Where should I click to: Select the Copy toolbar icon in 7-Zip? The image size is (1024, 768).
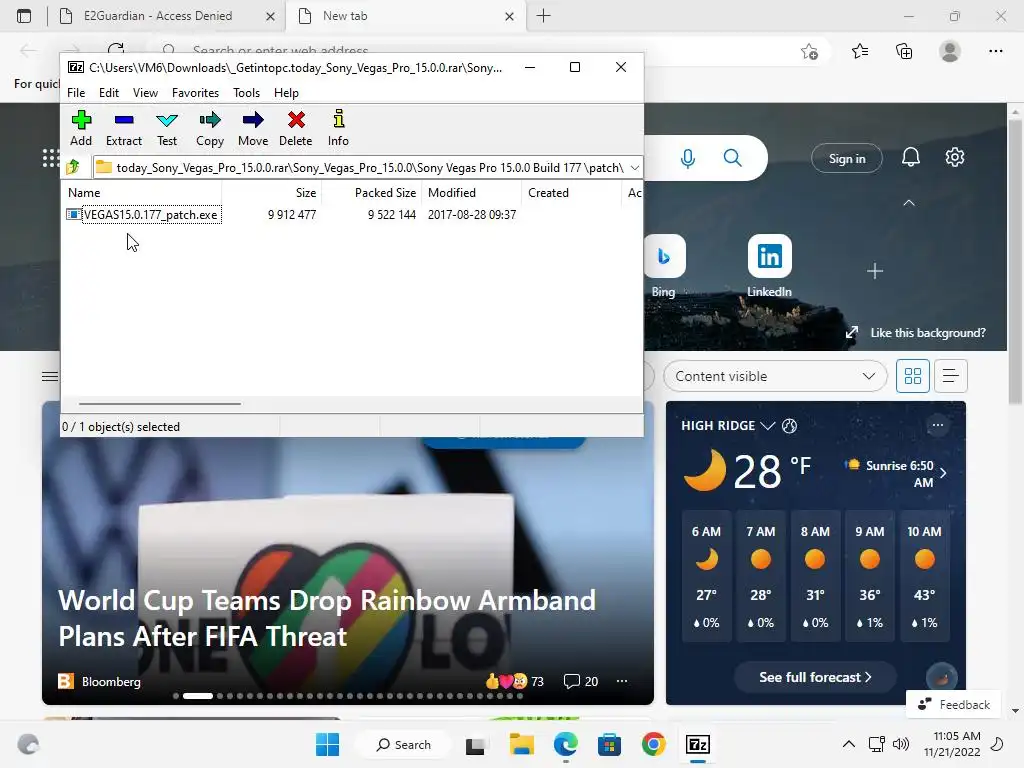210,129
